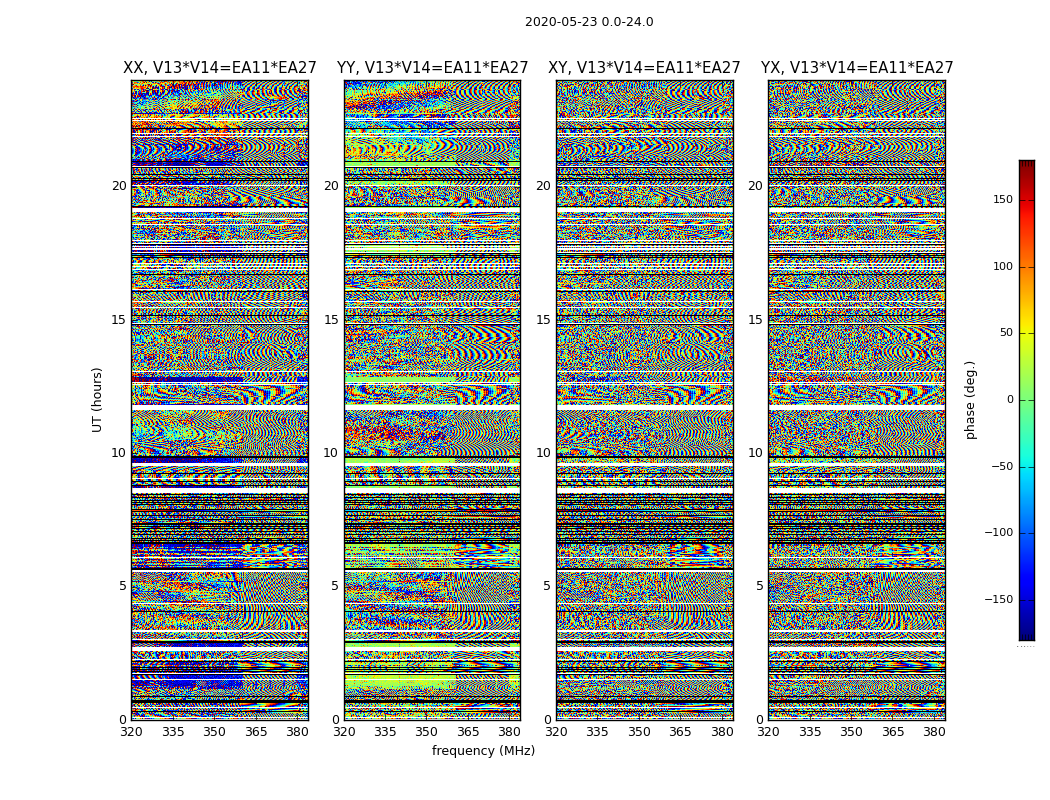The width and height of the screenshot is (1050, 800).
Task: Click YX panel y-axis tick 10
Action: (x=755, y=453)
